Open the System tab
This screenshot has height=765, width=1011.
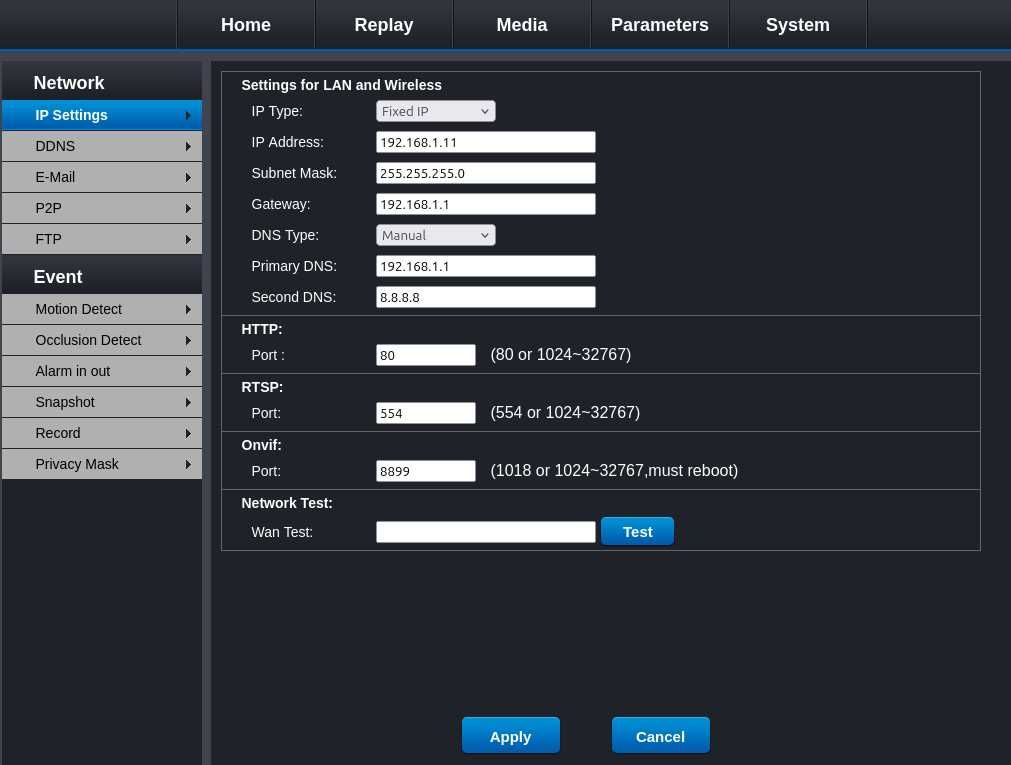798,25
